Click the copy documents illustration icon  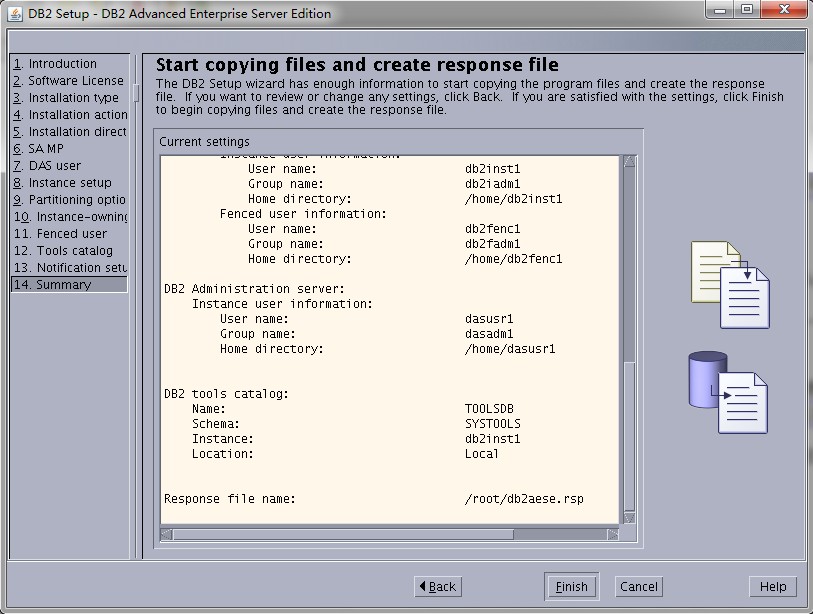click(730, 285)
